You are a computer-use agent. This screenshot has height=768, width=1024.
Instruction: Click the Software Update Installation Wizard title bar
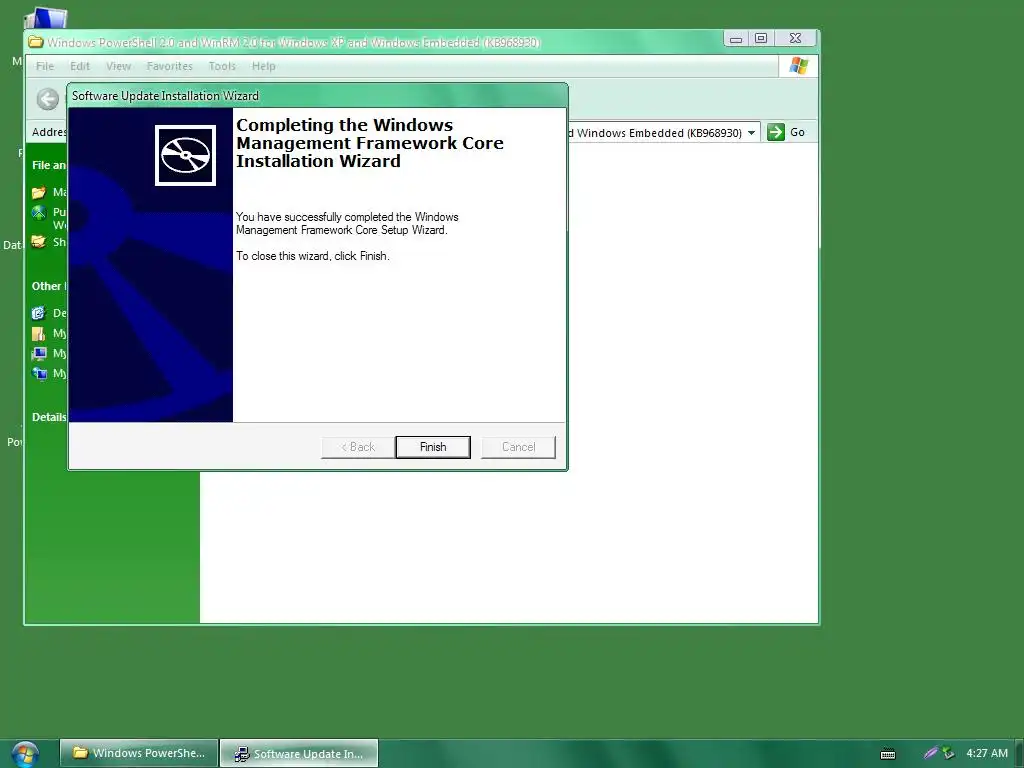tap(317, 95)
